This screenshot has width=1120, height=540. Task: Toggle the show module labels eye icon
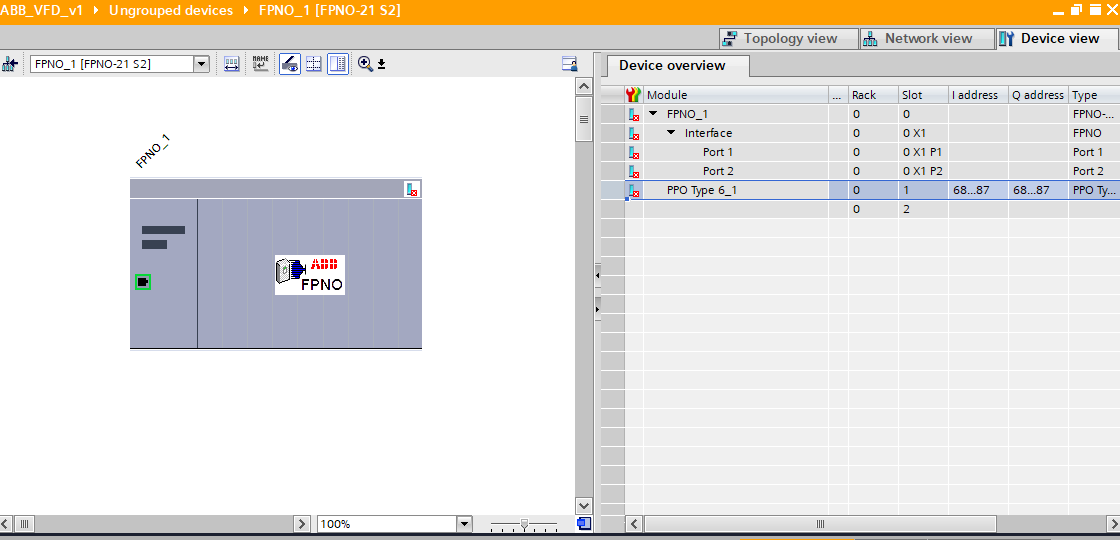[289, 64]
